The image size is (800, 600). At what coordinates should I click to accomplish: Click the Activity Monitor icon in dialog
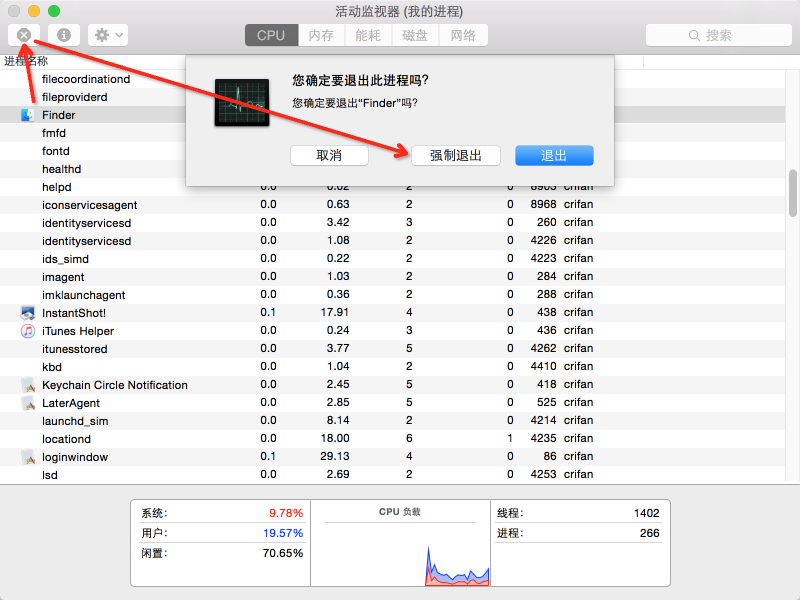point(242,102)
